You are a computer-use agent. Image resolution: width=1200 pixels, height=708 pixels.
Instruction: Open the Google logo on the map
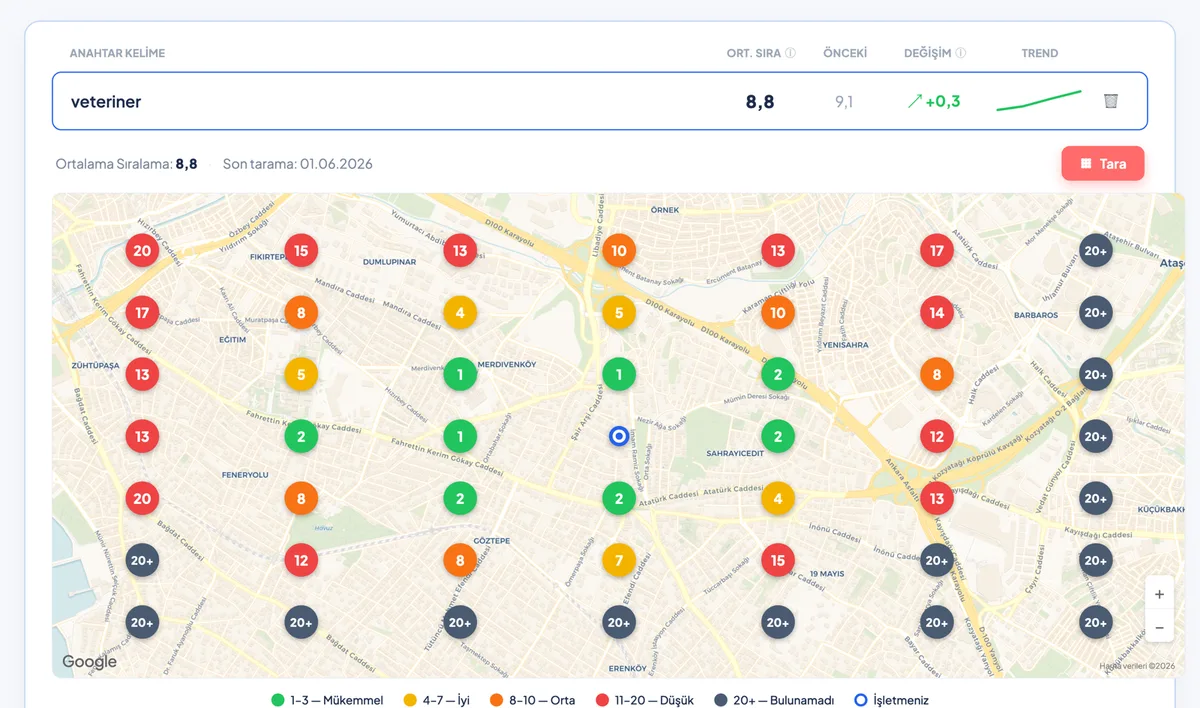pyautogui.click(x=89, y=661)
